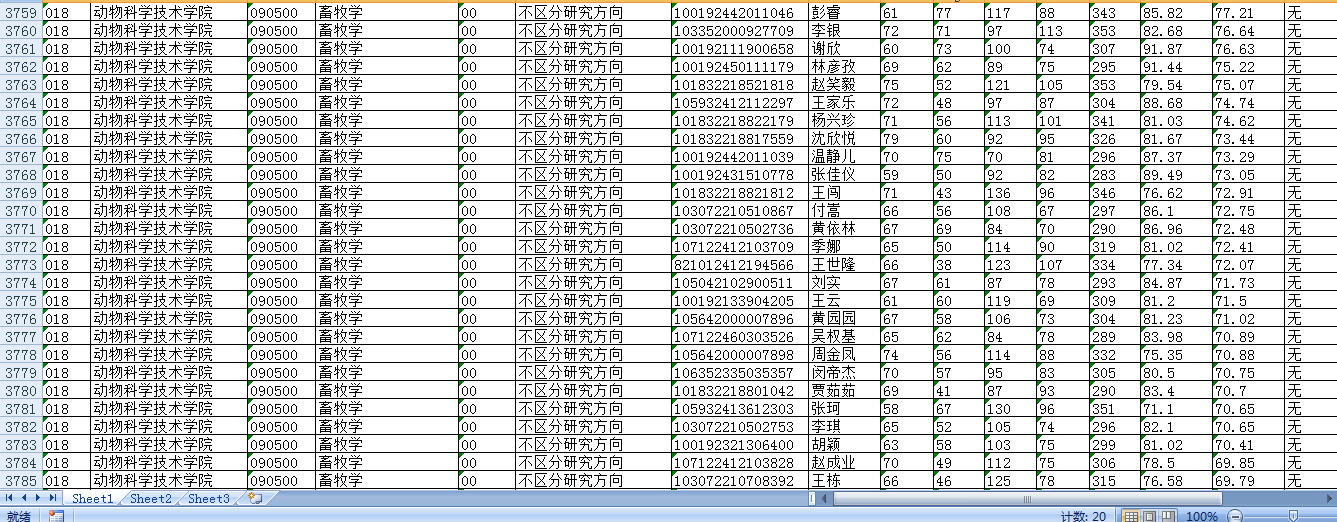Select row header 3778
Screen dimensions: 1337x522
click(21, 355)
